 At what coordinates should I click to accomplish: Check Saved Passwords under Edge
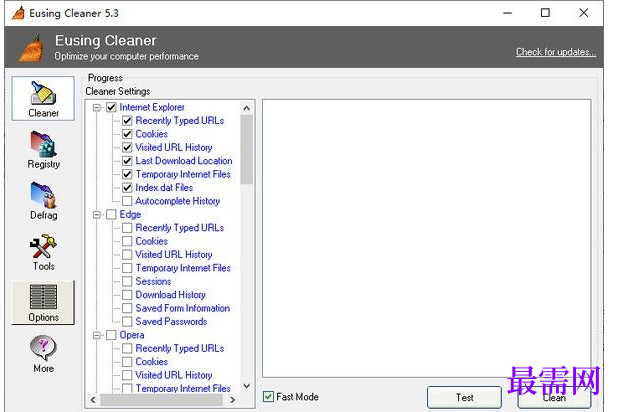point(127,322)
